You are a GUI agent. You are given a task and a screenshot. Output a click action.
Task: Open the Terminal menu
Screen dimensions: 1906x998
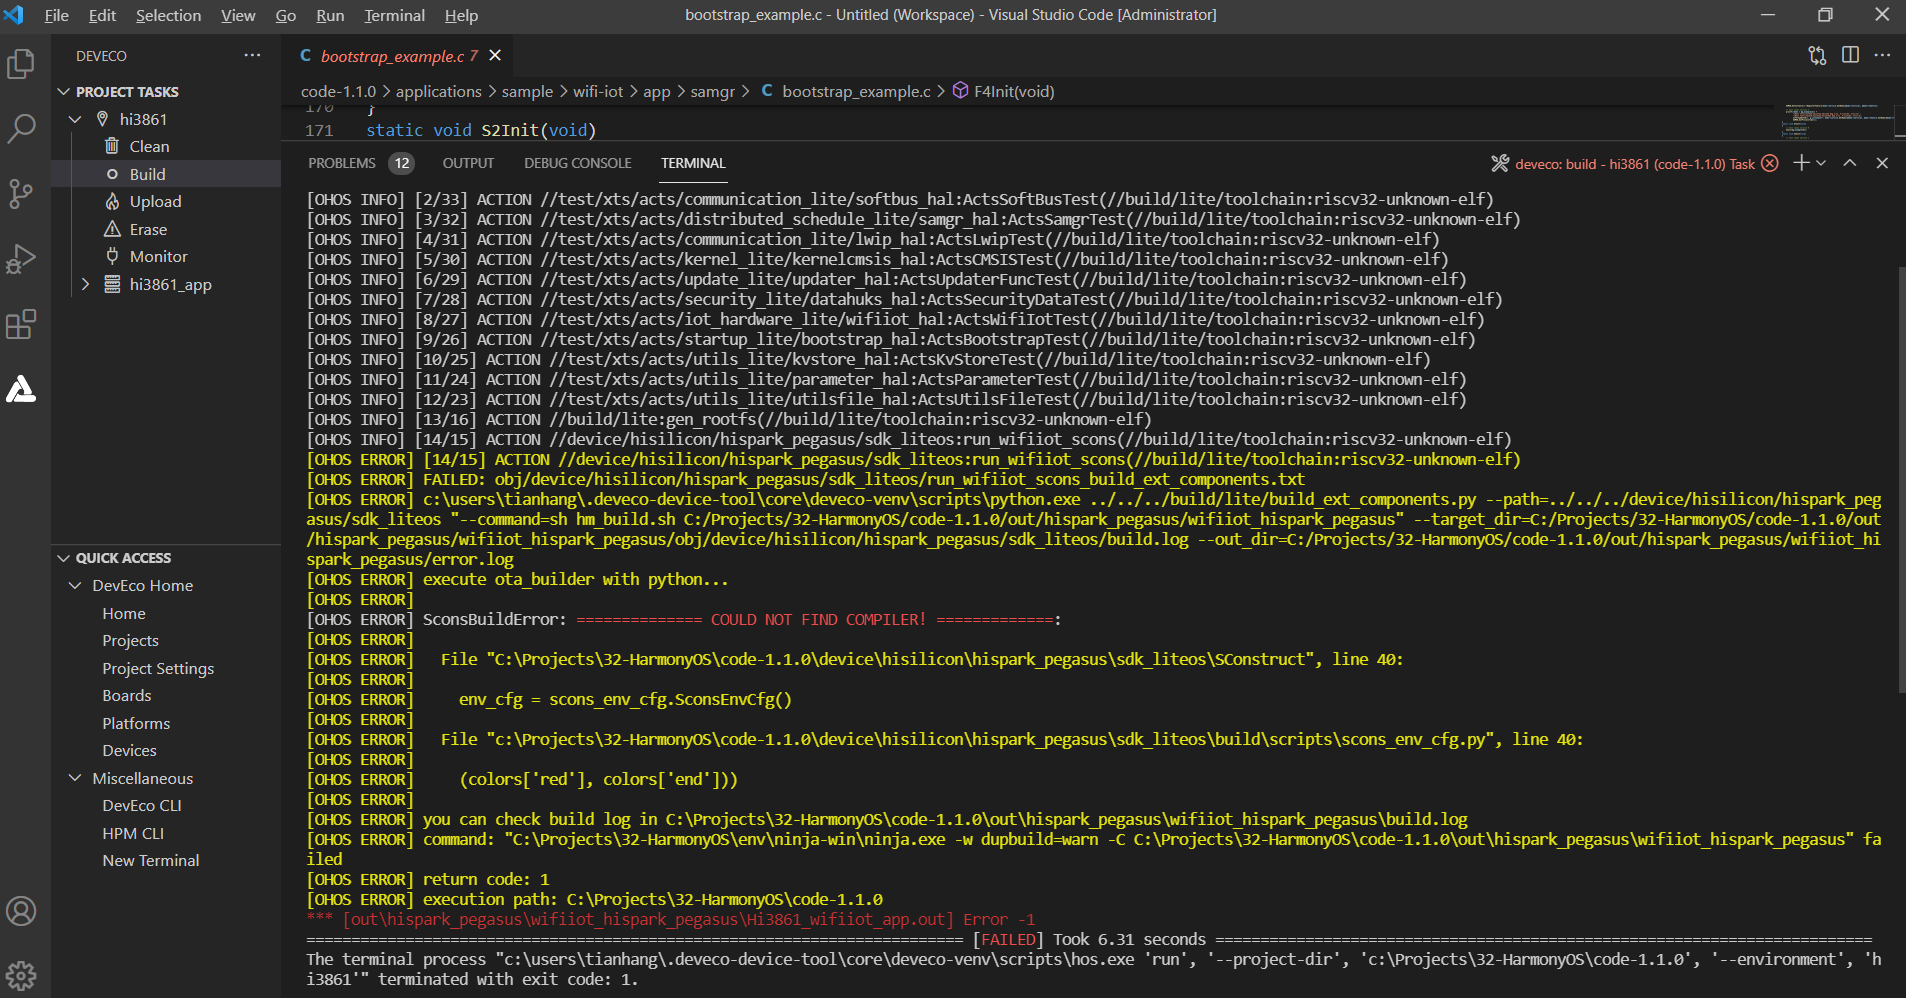coord(394,15)
